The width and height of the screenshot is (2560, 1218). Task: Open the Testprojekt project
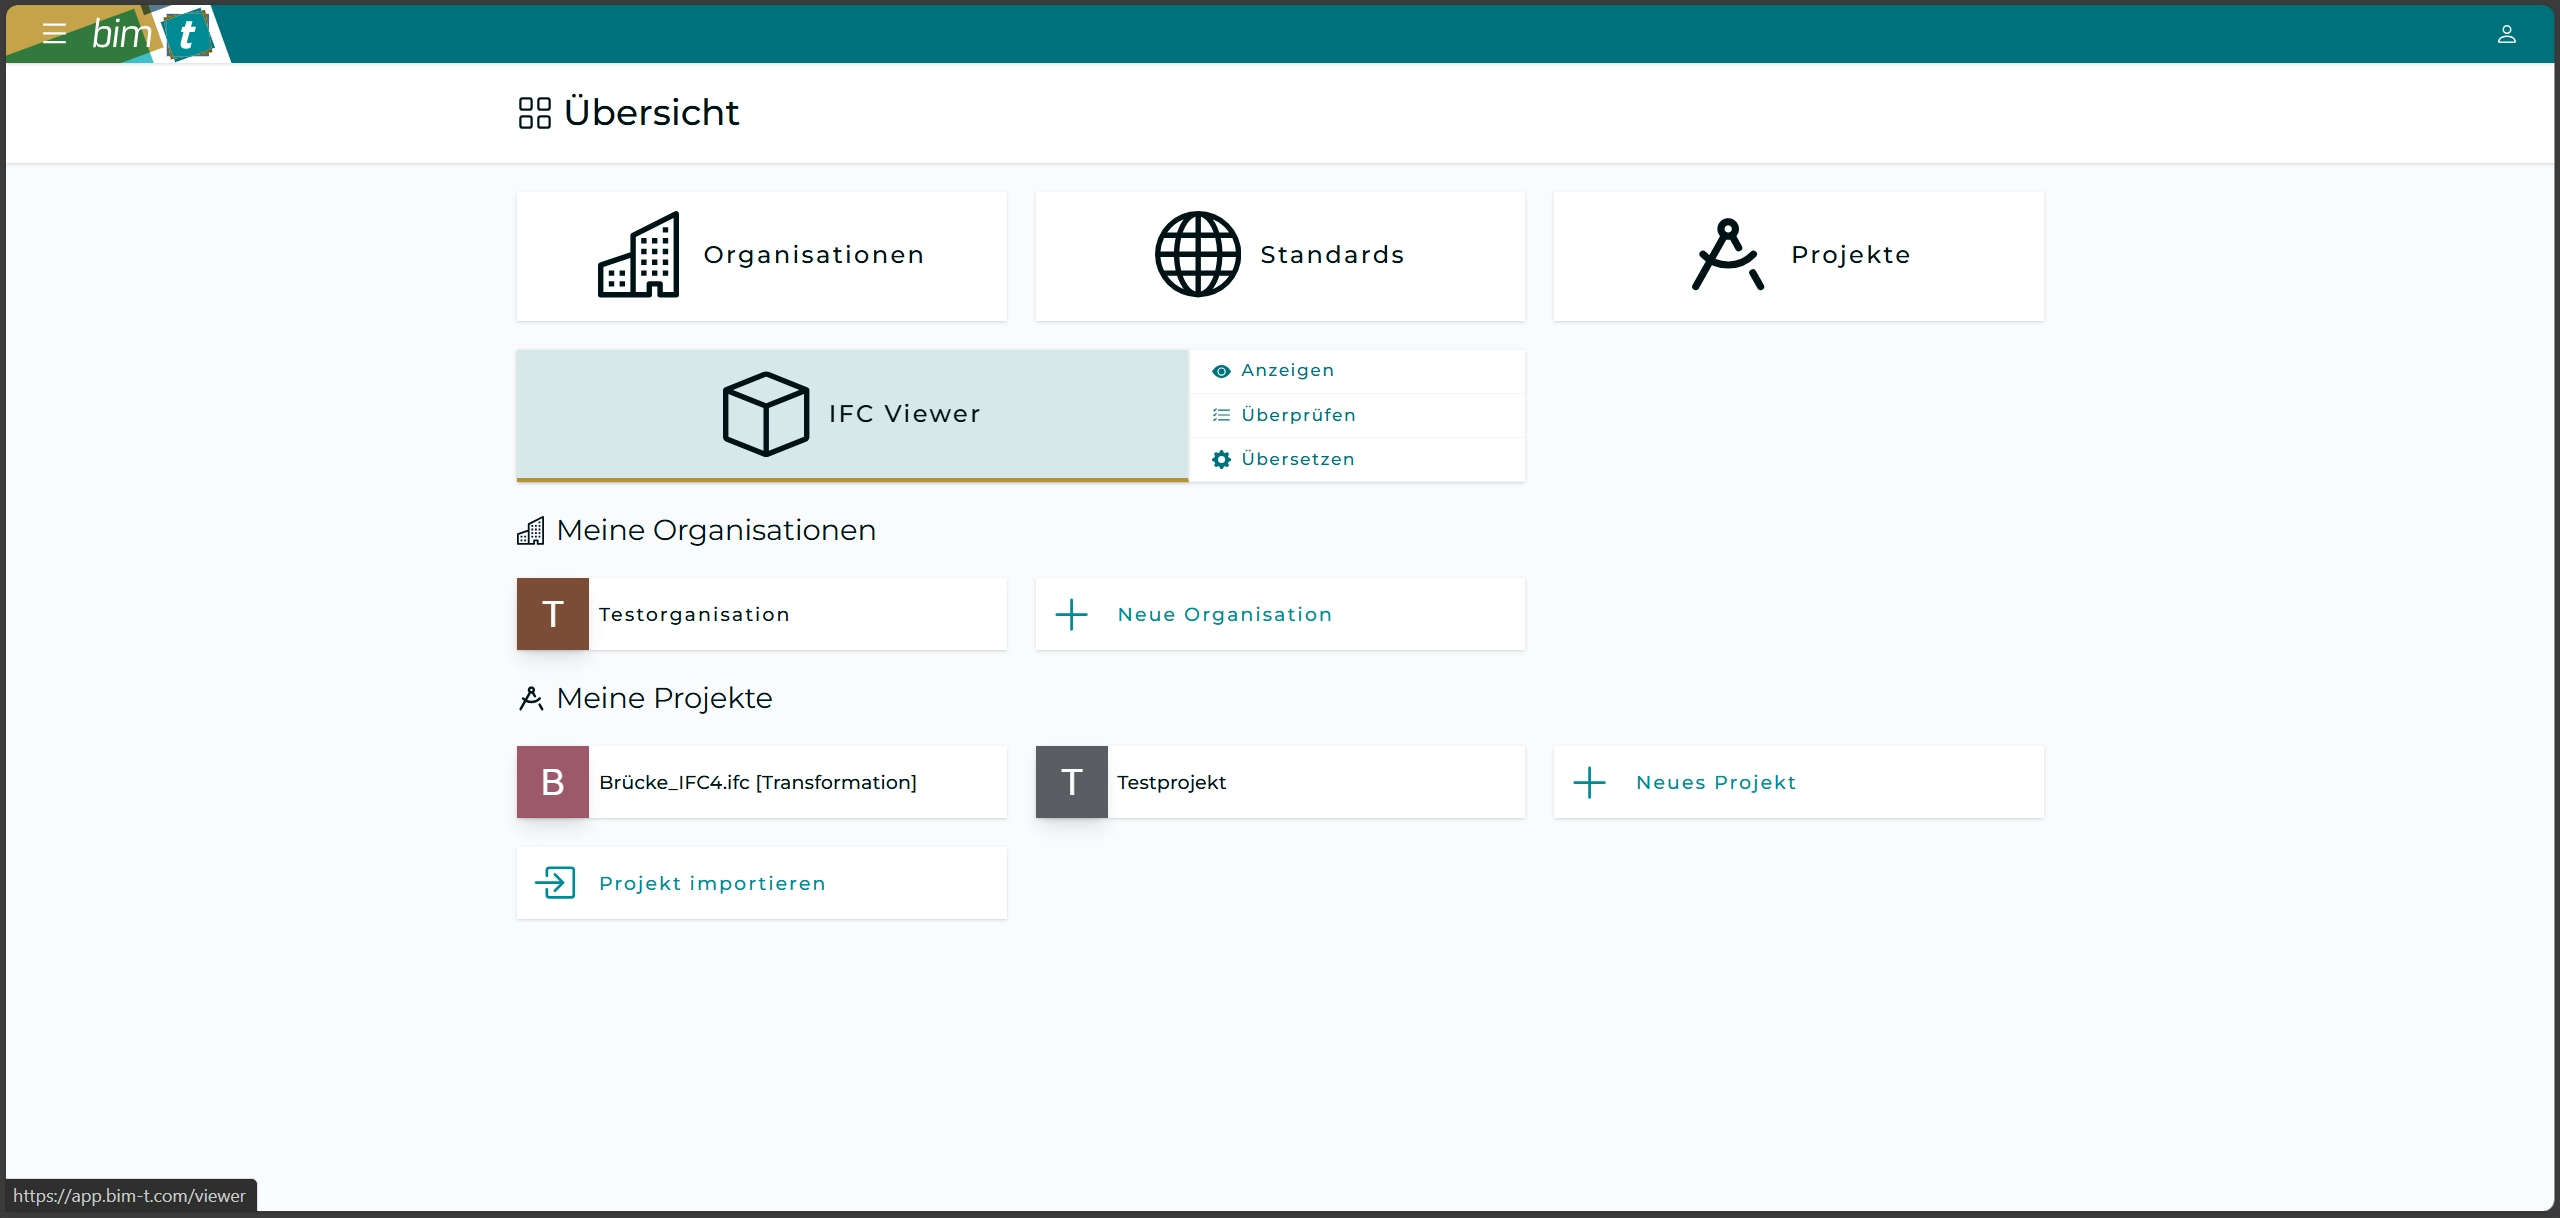click(1171, 782)
